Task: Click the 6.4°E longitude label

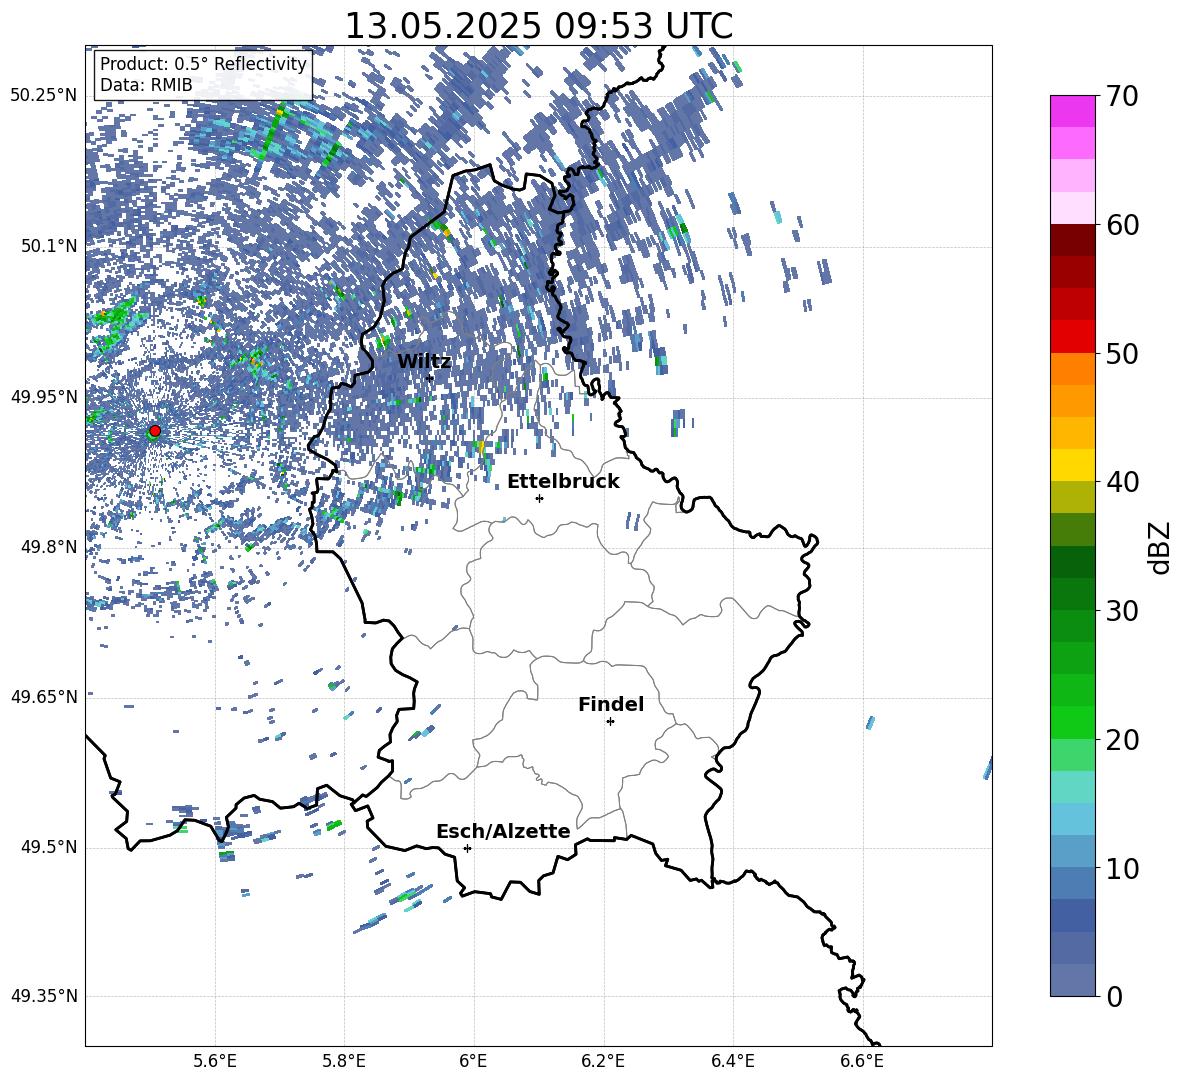Action: tap(732, 1061)
